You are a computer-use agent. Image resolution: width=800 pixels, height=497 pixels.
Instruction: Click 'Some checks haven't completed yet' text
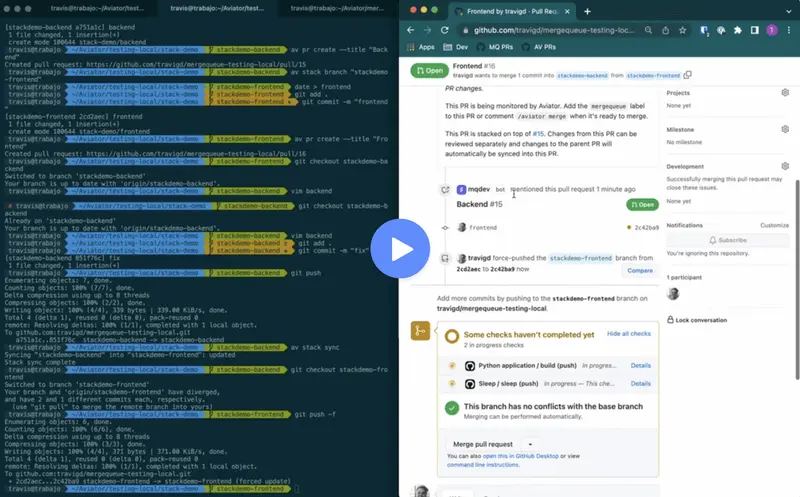click(x=529, y=335)
